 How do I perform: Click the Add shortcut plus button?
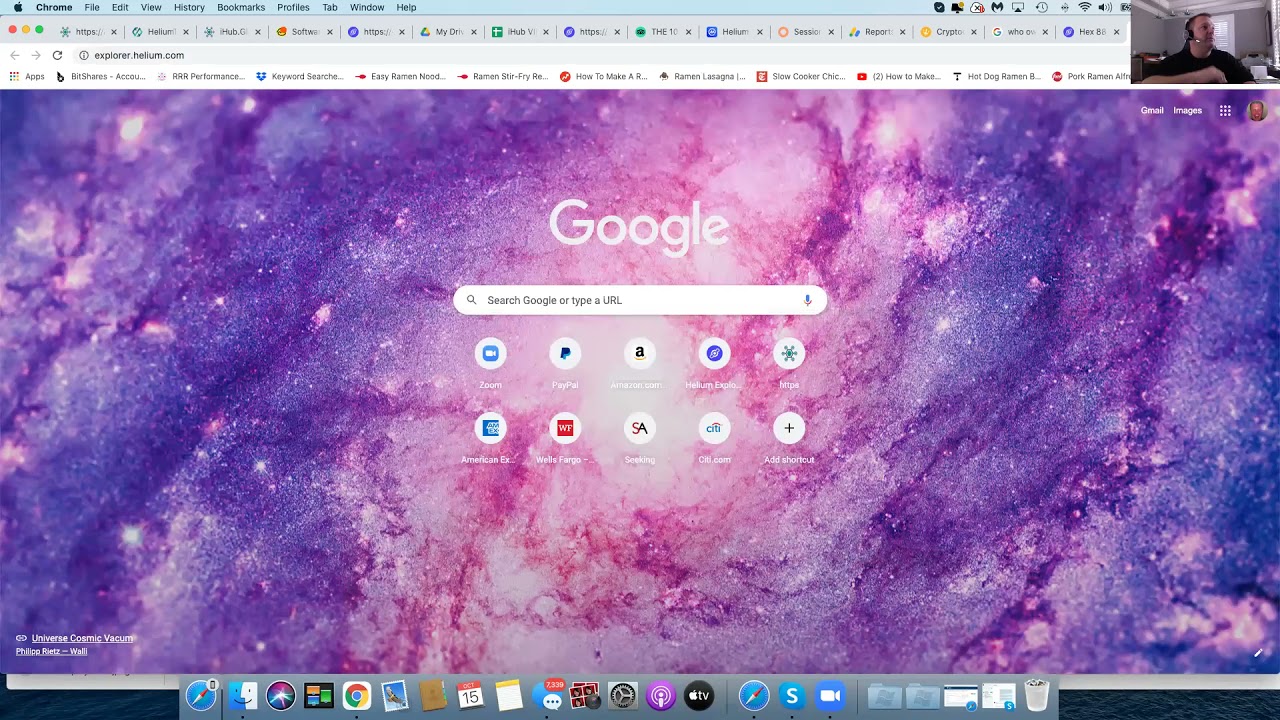pyautogui.click(x=789, y=428)
